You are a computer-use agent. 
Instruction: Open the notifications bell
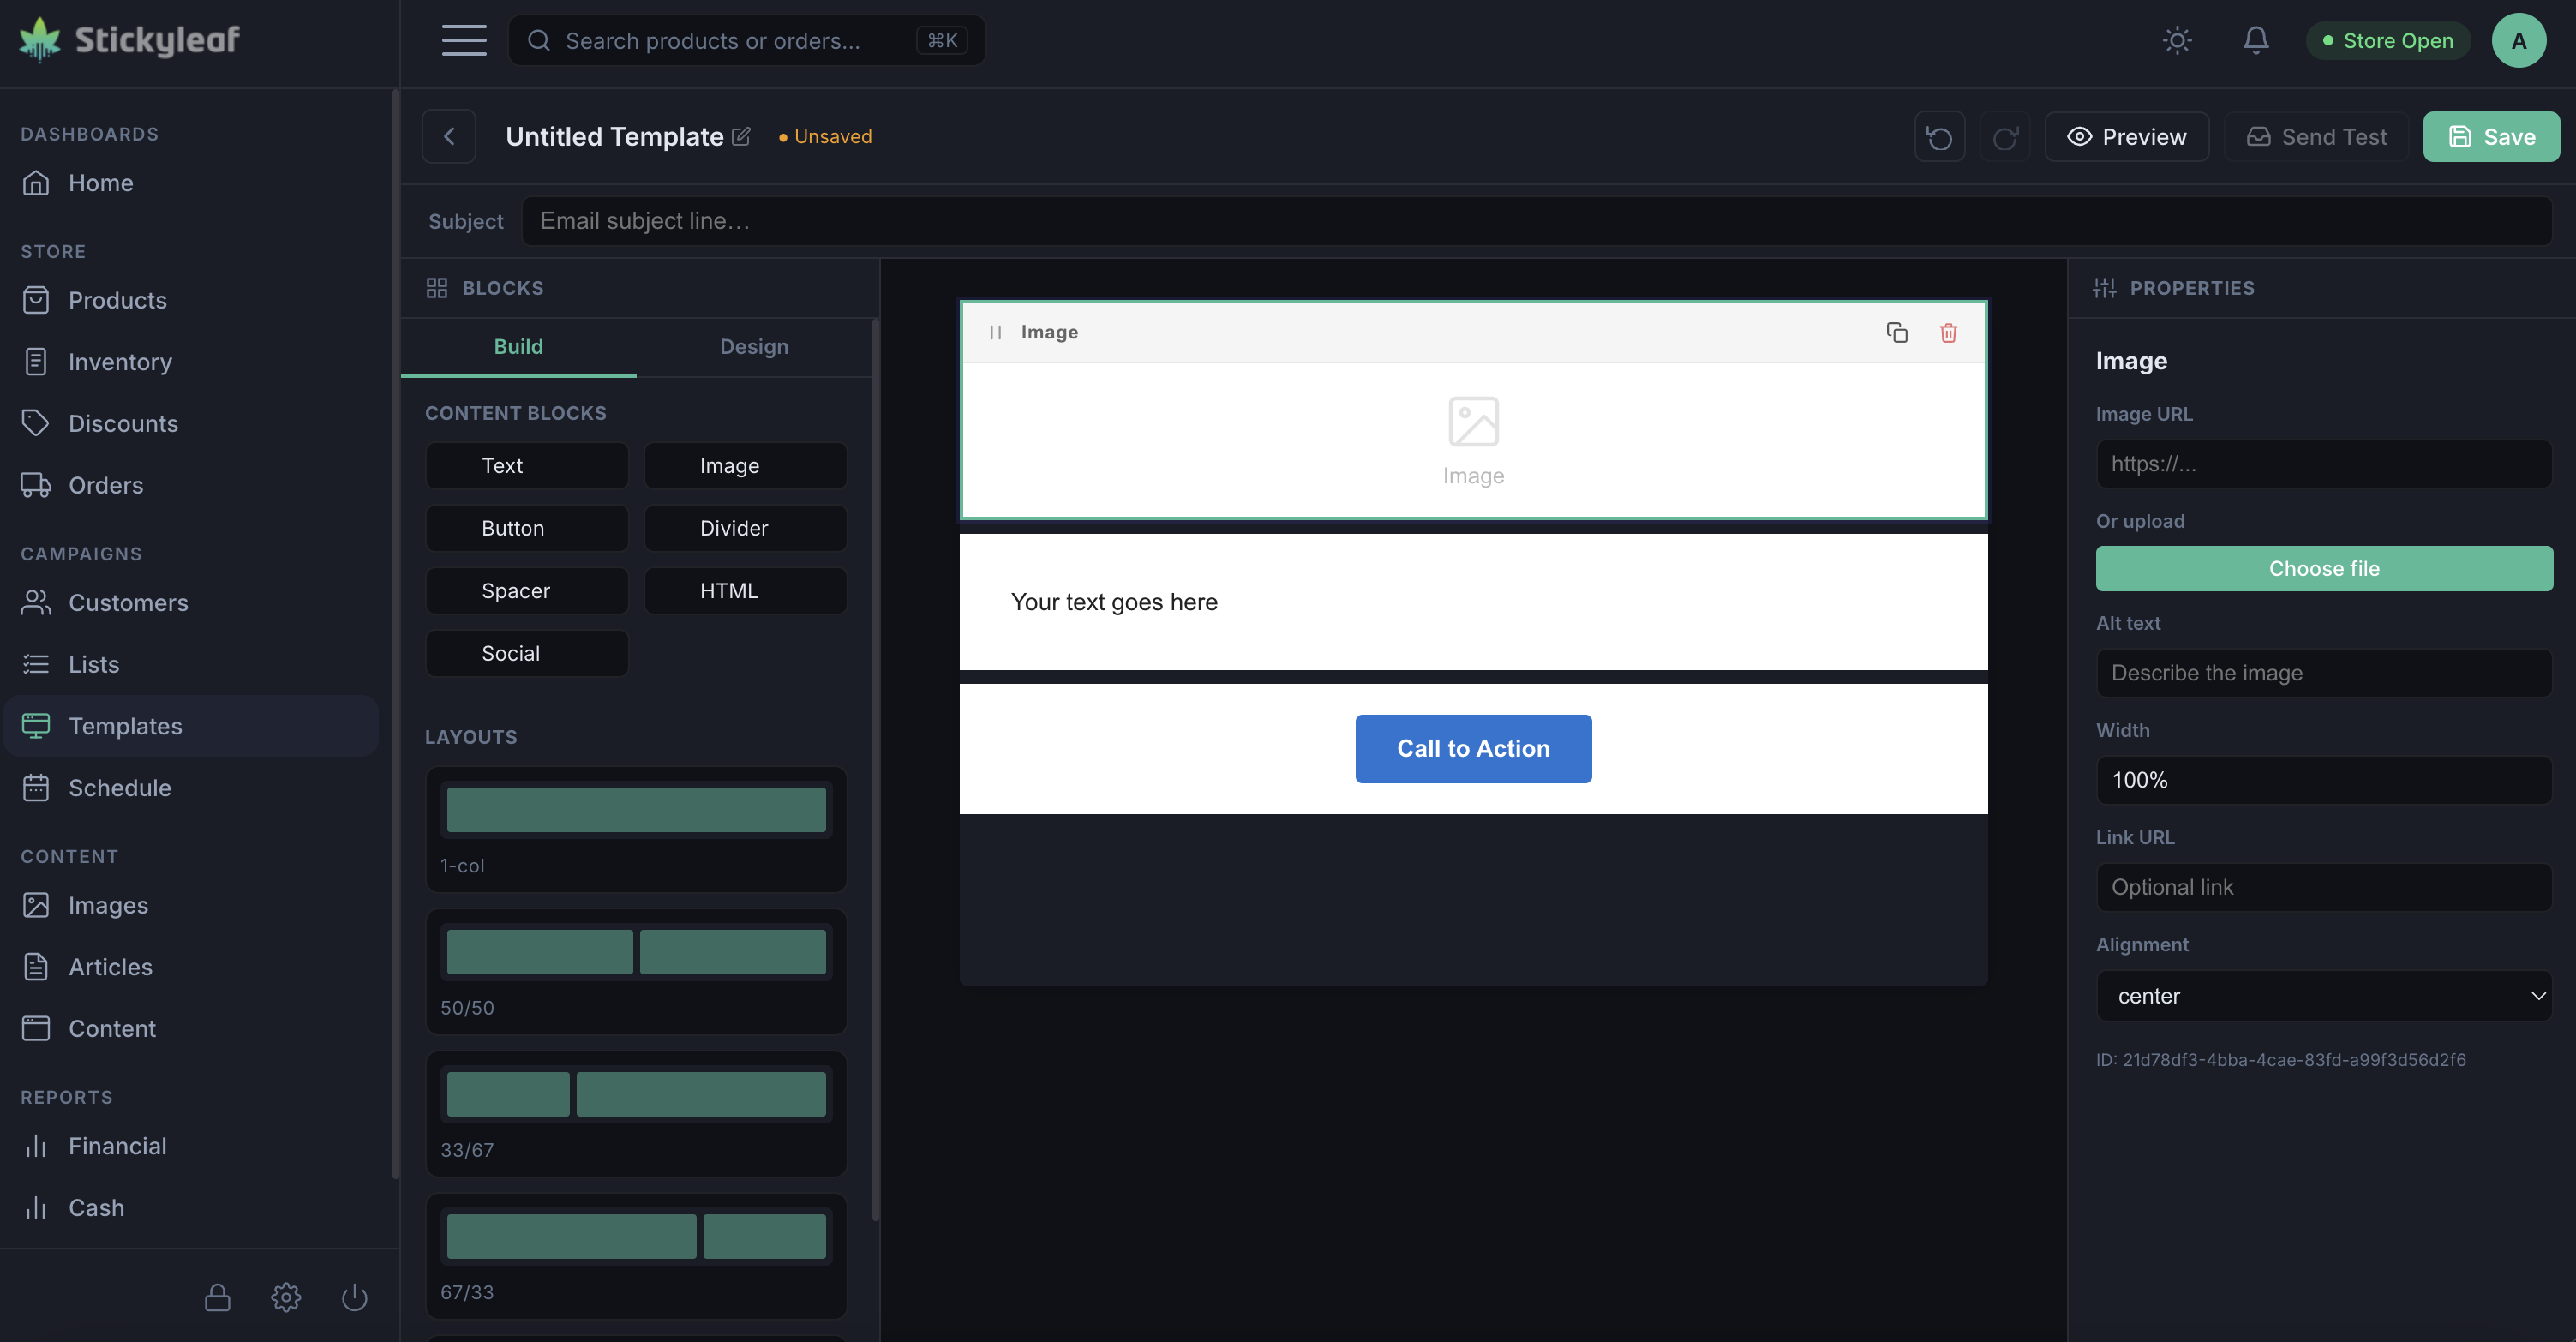click(x=2255, y=40)
